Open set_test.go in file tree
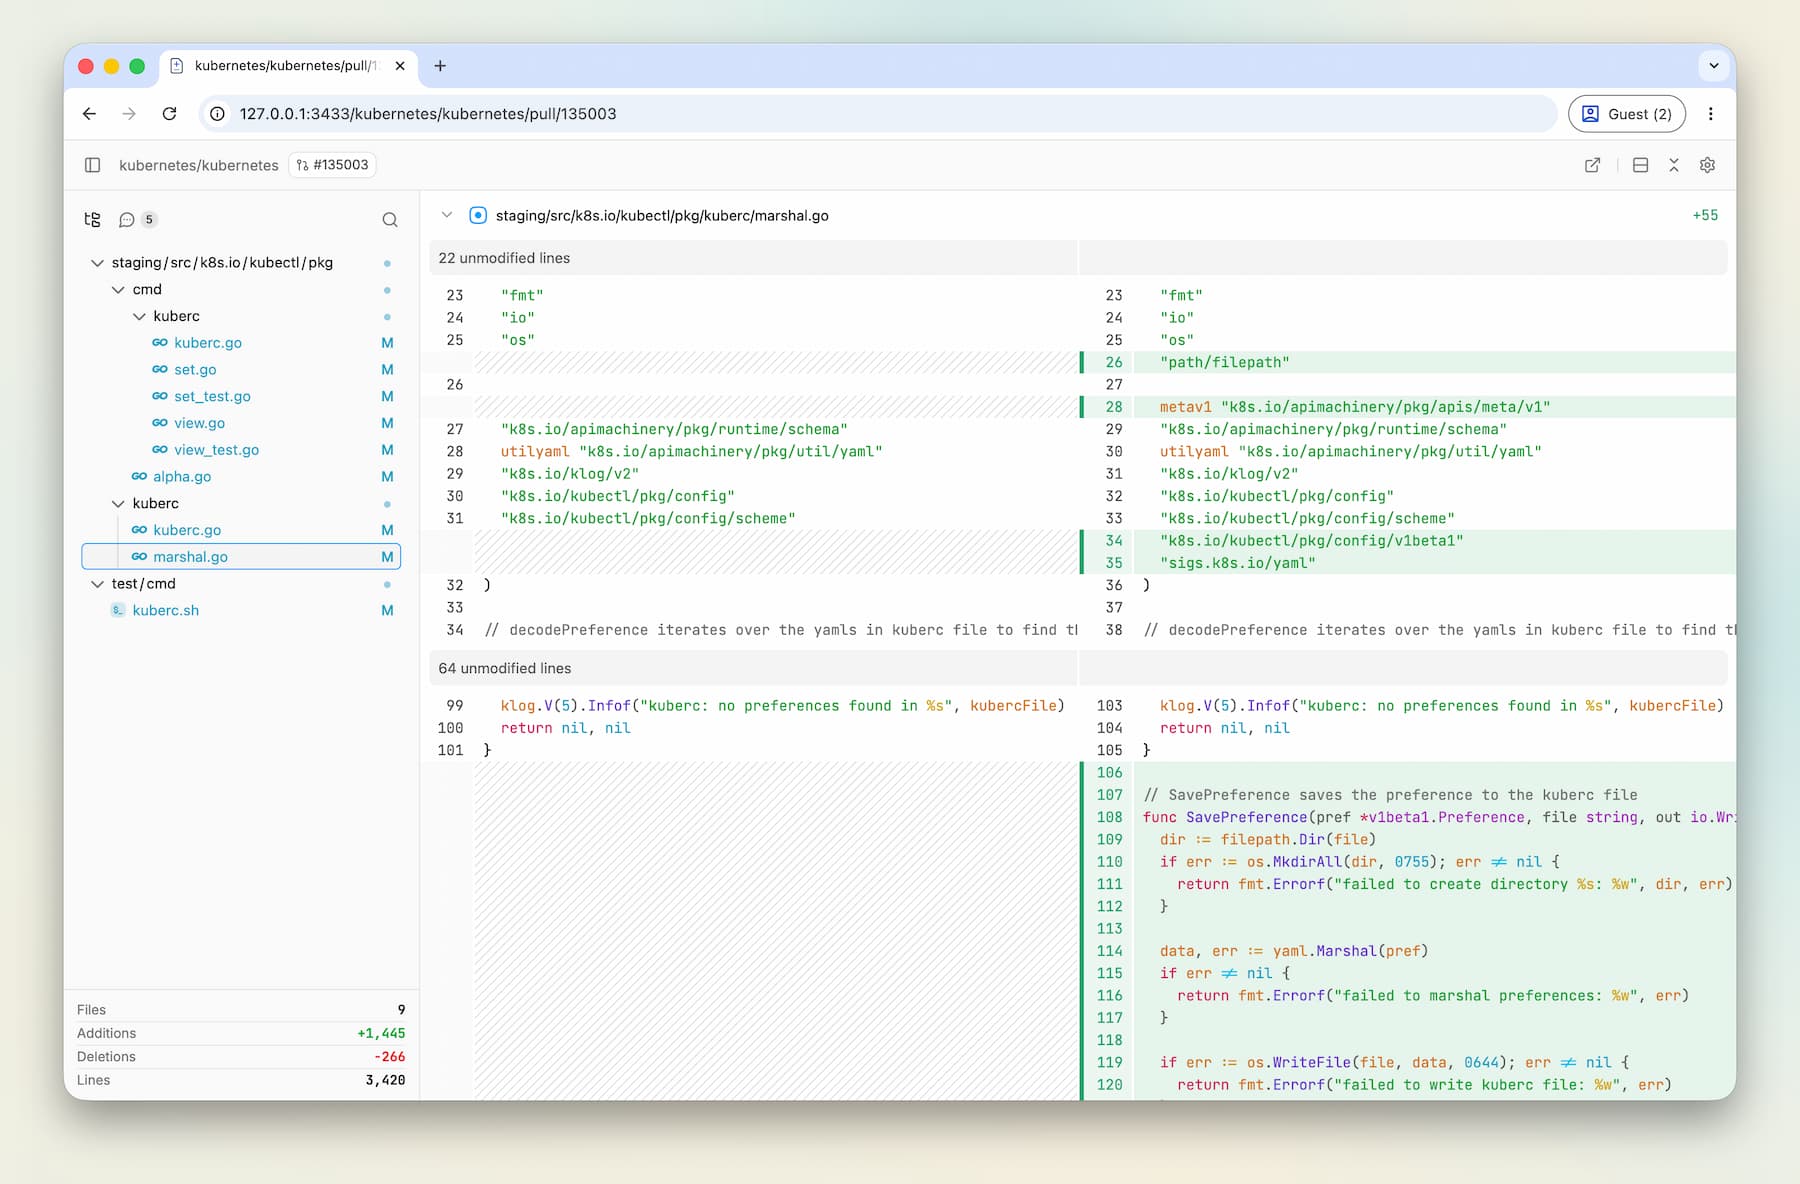Image resolution: width=1800 pixels, height=1184 pixels. pos(212,397)
